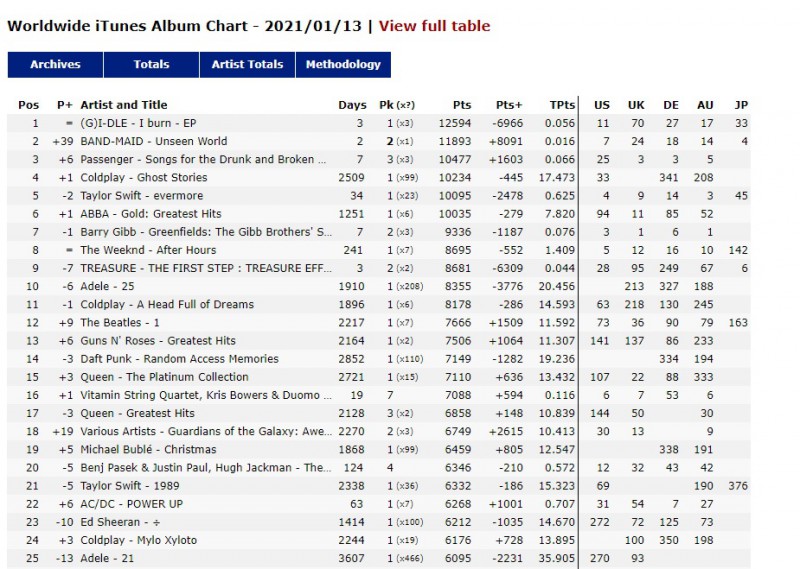800x569 pixels.
Task: Select Adele - 25 chart entry
Action: (108, 286)
